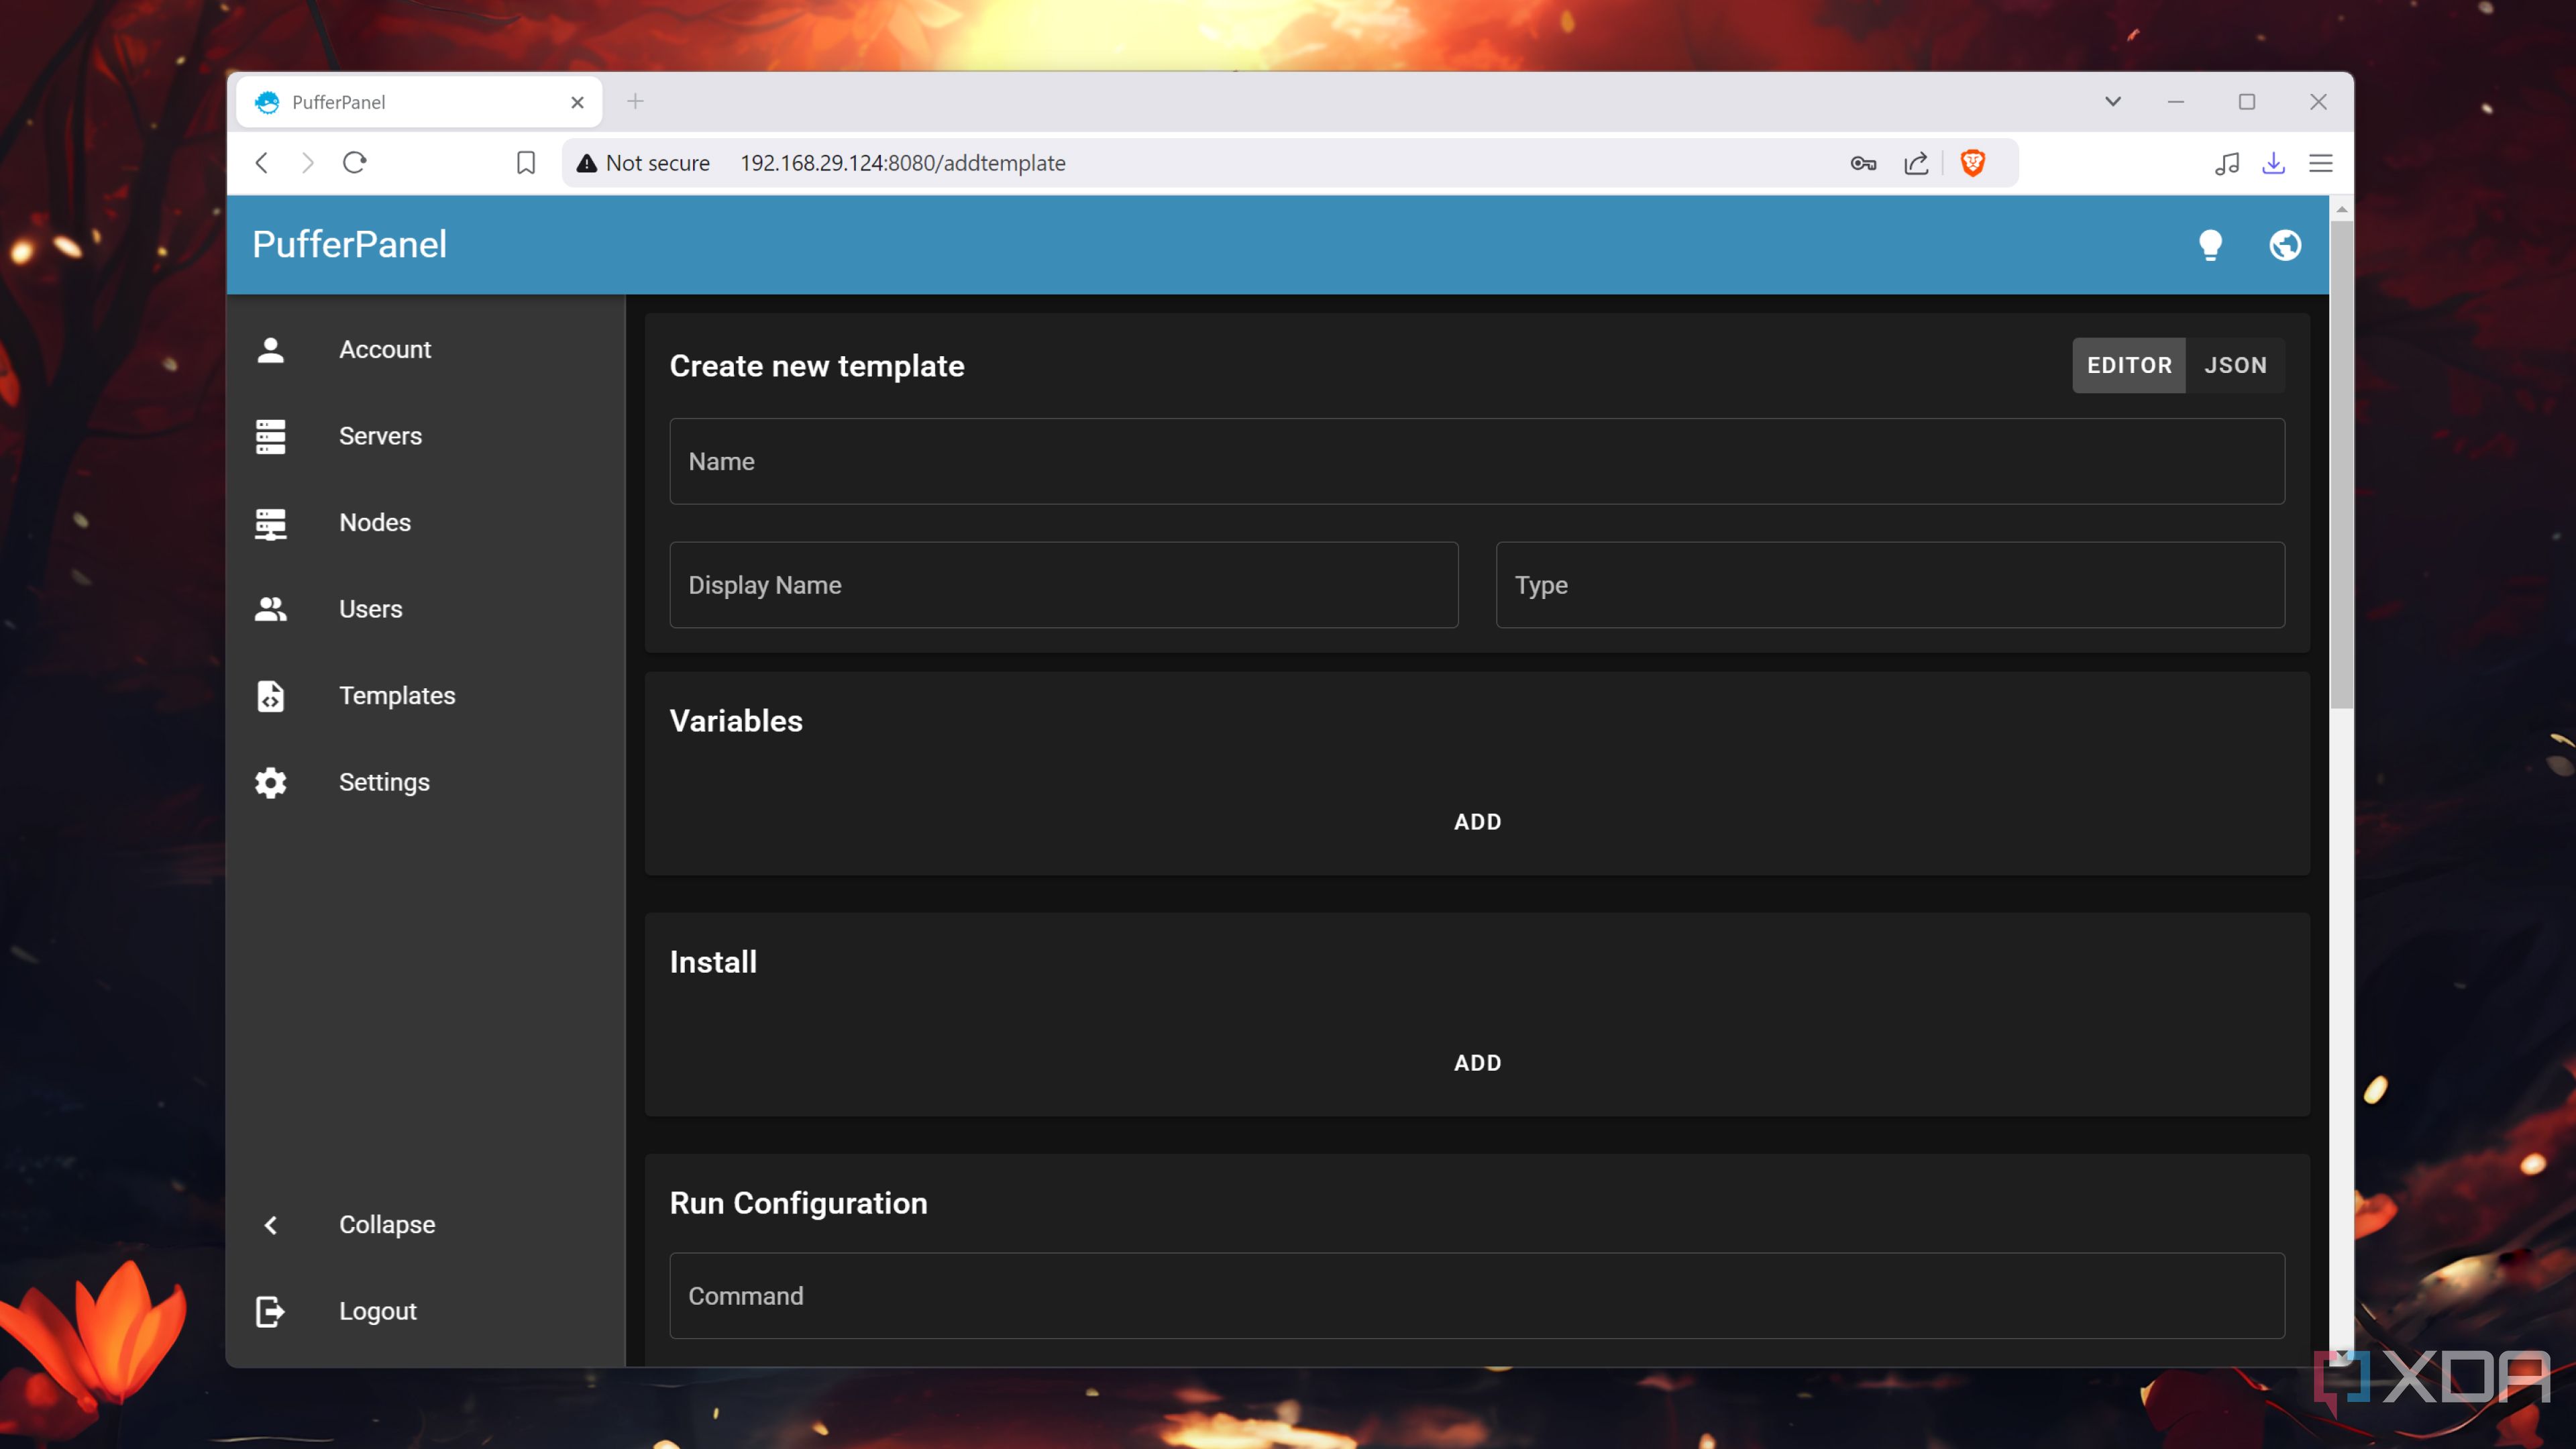Click the Account person icon in sidebar
The image size is (2576, 1449).
[x=270, y=350]
